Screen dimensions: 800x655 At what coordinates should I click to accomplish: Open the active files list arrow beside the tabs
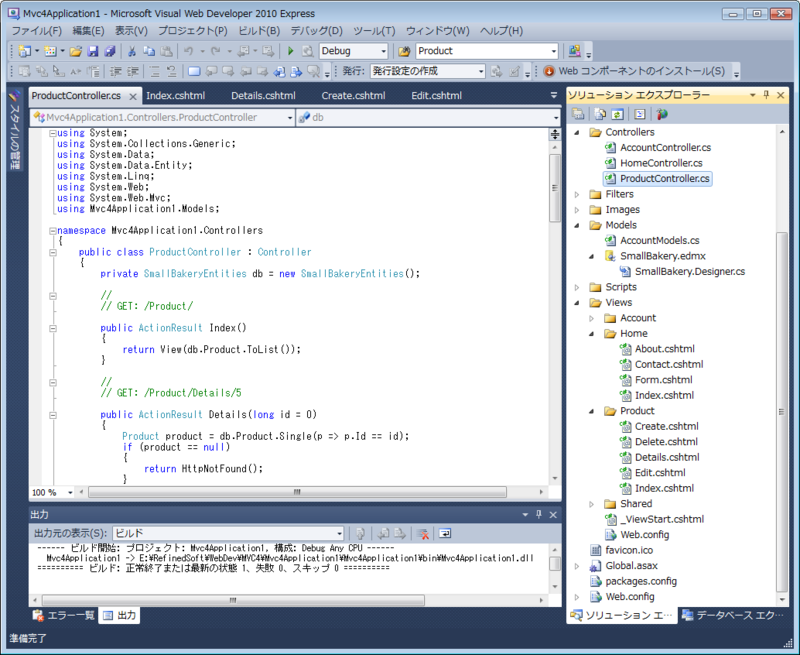[x=554, y=95]
